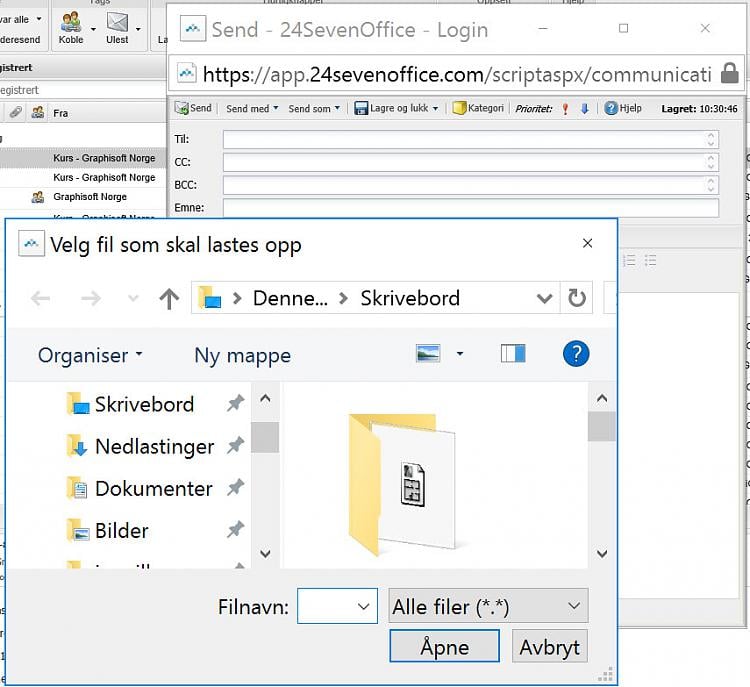
Task: Click Skrivebord breadcrumb in path bar
Action: coord(410,298)
